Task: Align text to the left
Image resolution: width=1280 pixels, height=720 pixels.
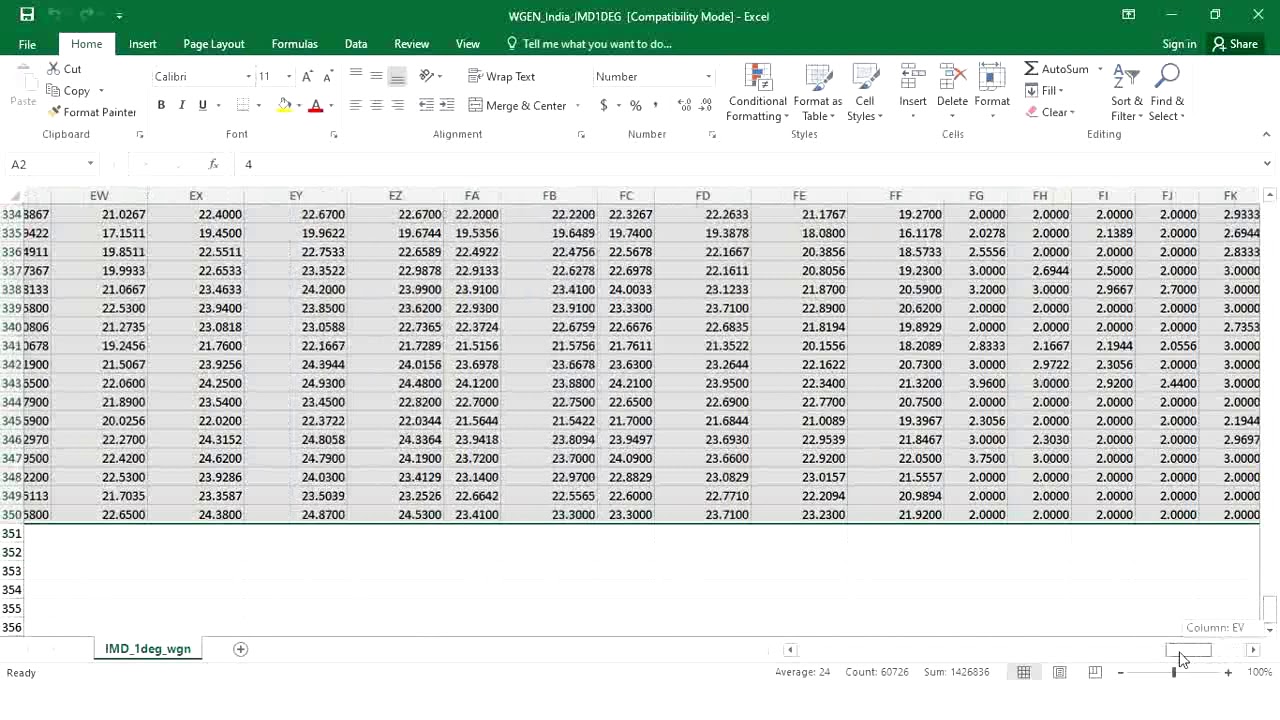Action: [x=356, y=105]
